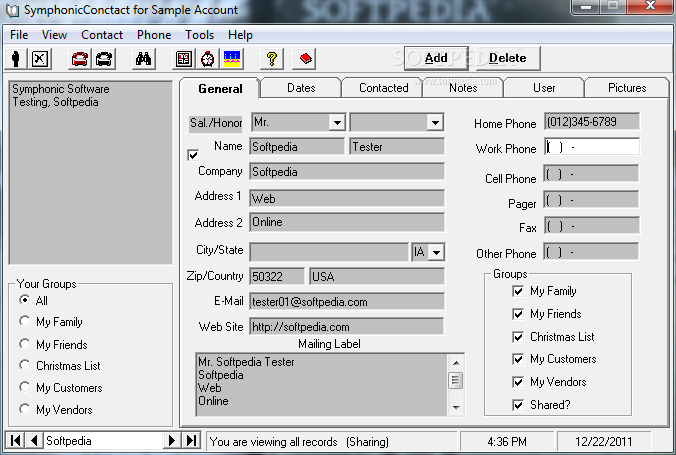Click the Delete button

click(507, 58)
